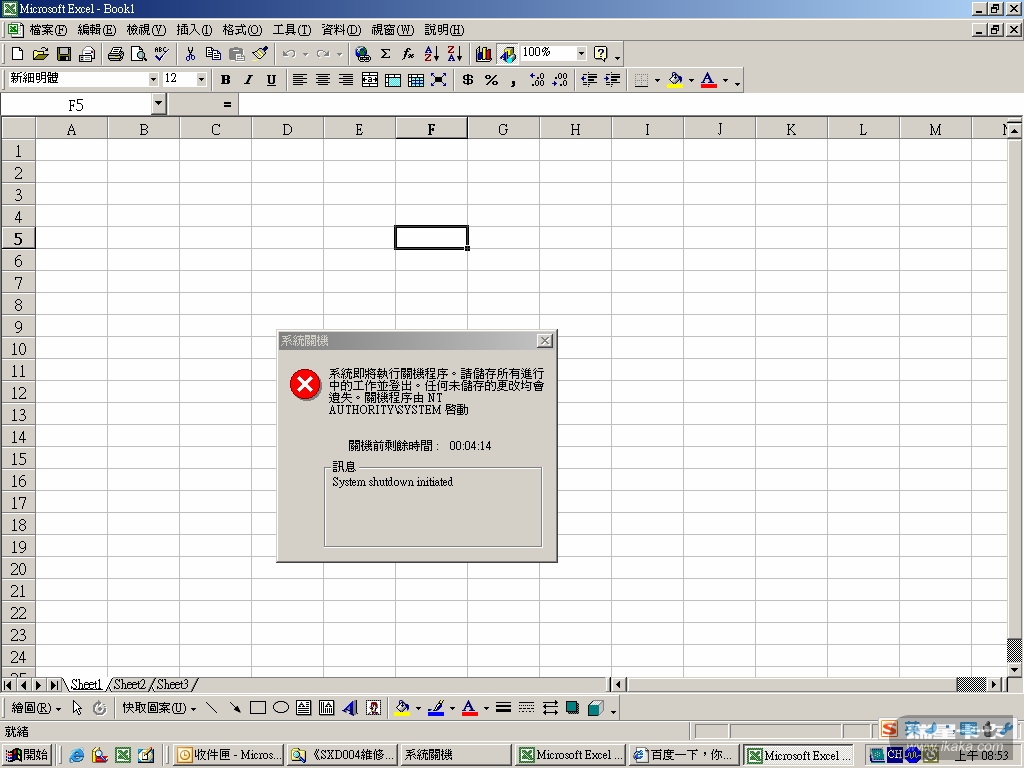
Task: Open the 格式 (Format) menu
Action: click(241, 30)
